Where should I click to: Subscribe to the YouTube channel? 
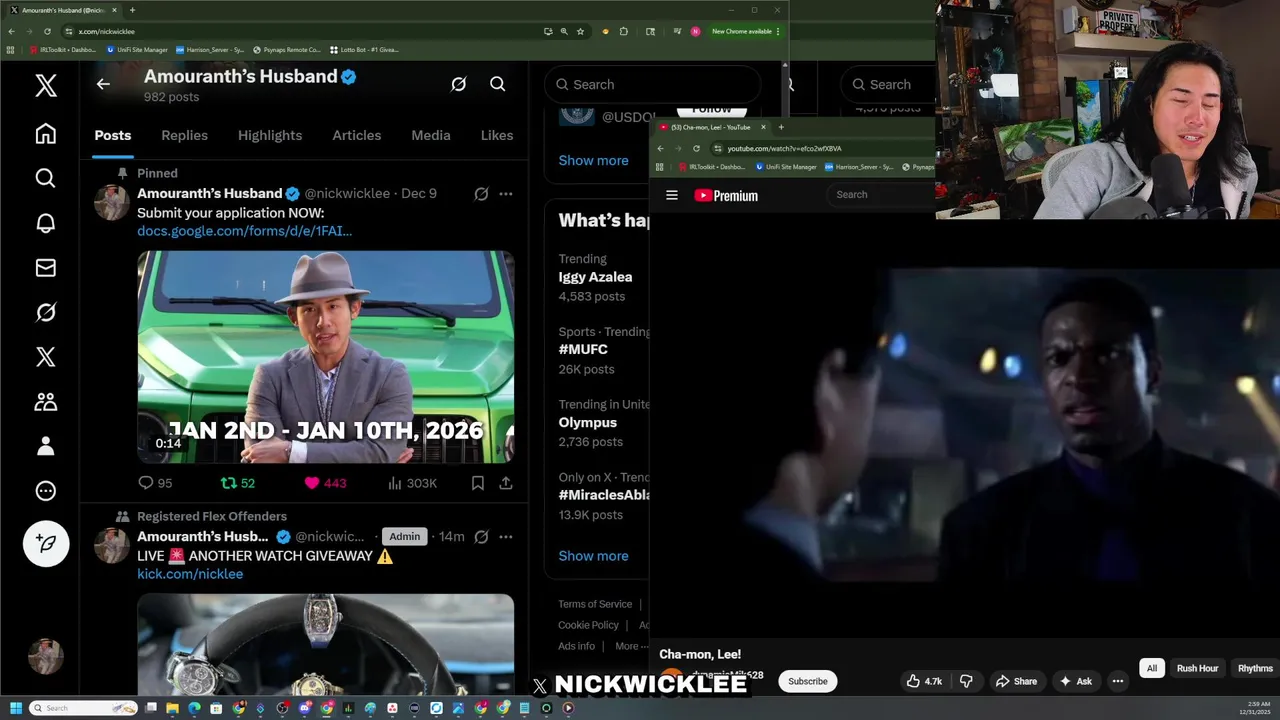(808, 682)
